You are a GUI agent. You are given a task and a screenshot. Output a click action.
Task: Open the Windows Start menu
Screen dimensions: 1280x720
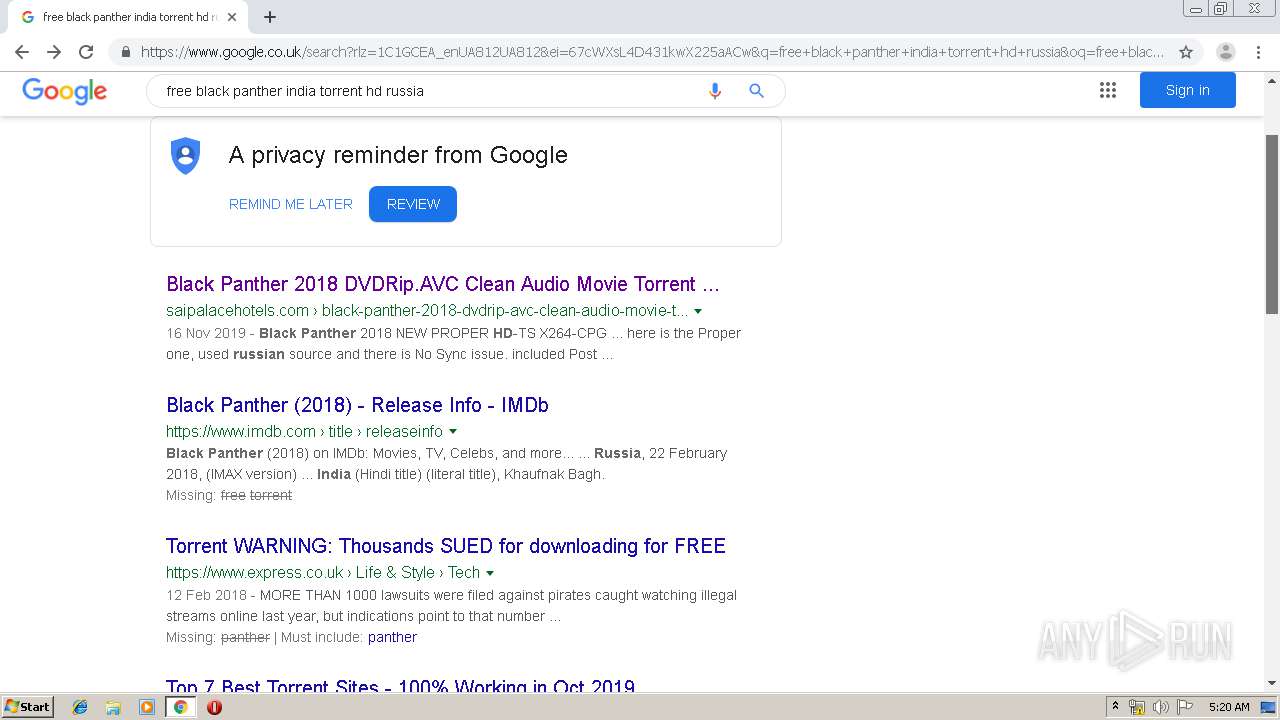click(27, 707)
